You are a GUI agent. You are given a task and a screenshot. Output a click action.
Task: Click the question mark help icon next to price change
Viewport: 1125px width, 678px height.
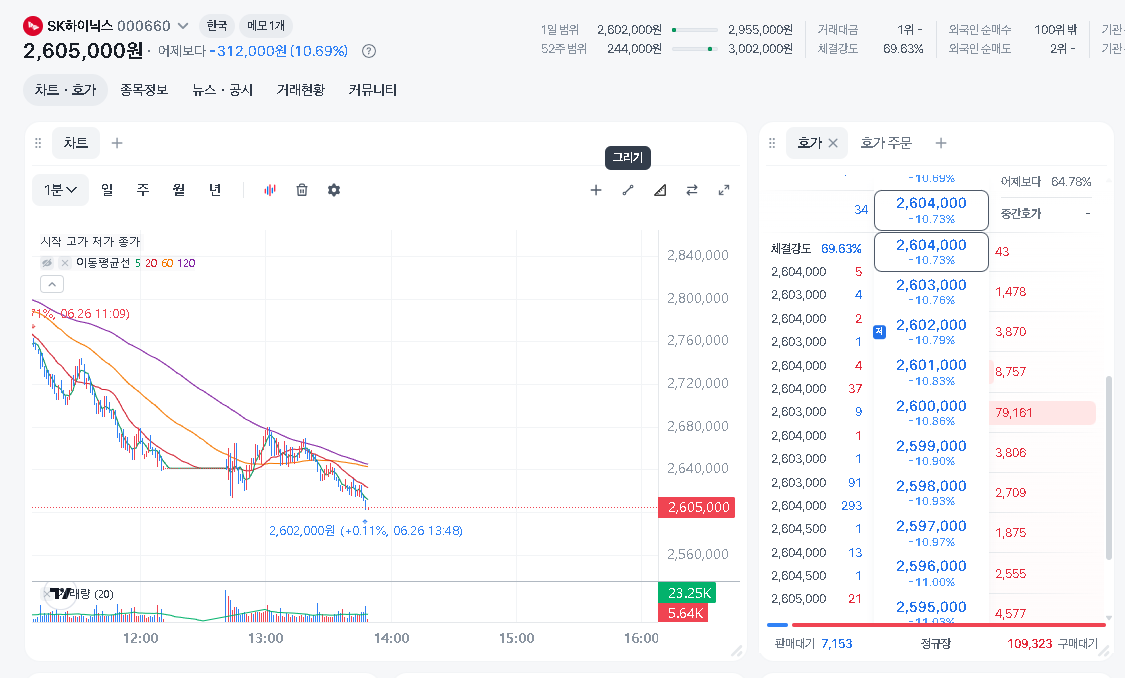click(369, 51)
